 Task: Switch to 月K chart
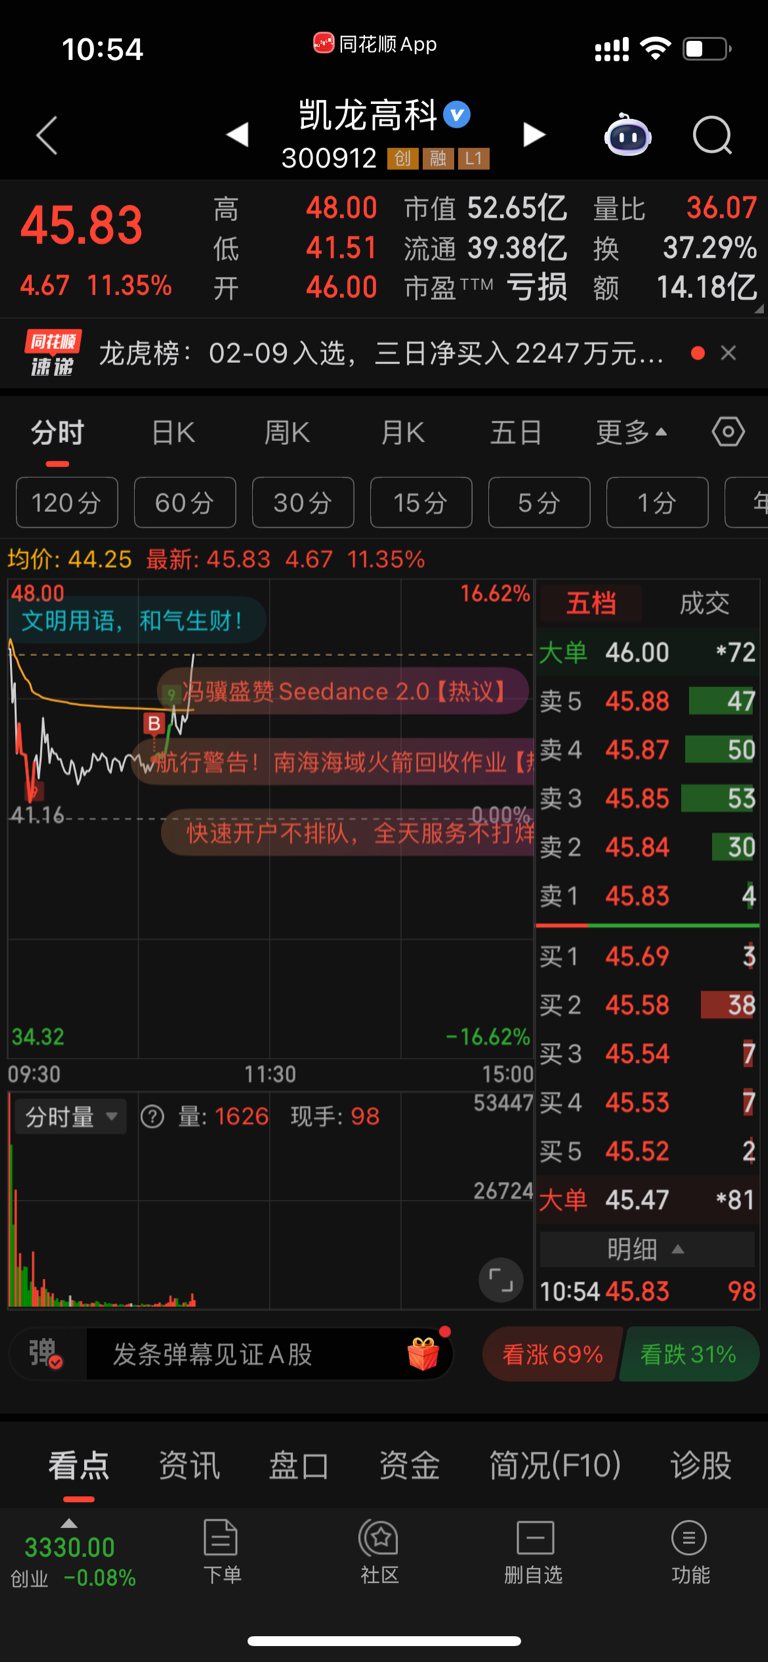click(403, 433)
